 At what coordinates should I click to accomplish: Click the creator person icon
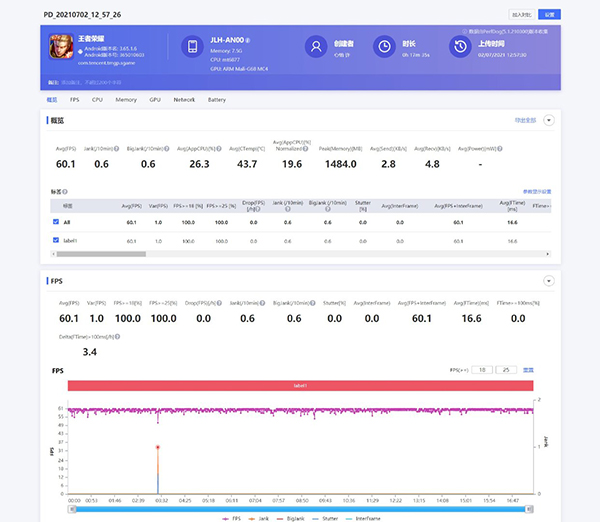(x=318, y=47)
